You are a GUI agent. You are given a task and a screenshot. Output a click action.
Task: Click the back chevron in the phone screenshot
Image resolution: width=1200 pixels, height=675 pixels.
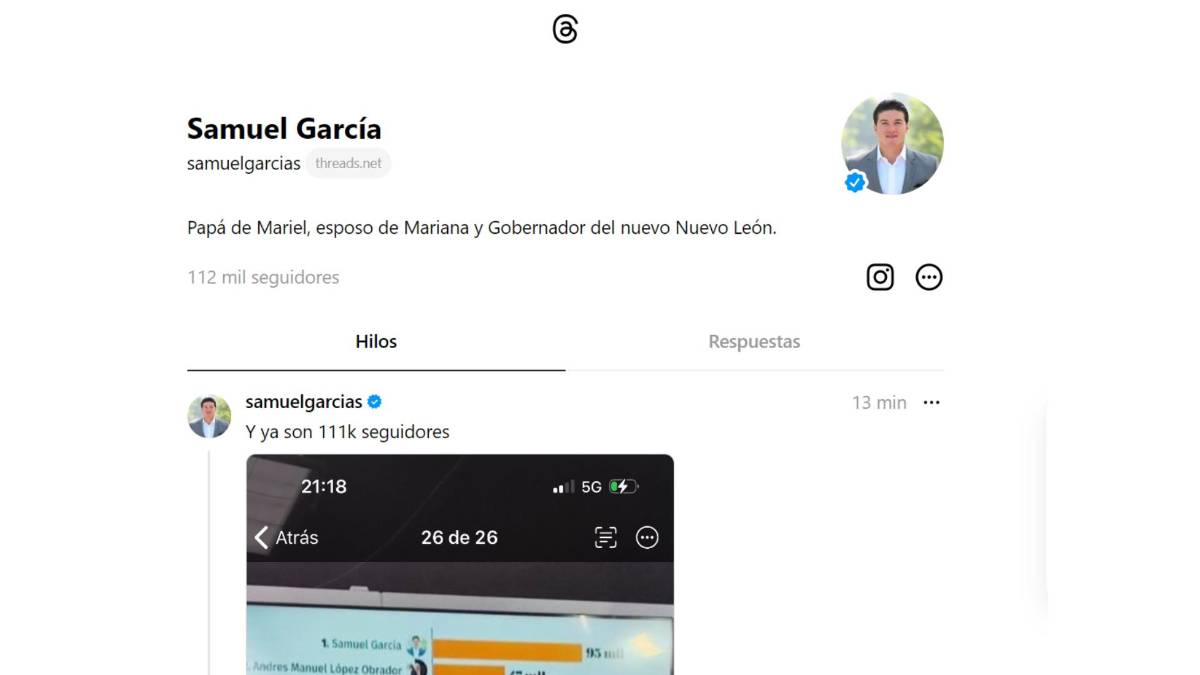(261, 537)
